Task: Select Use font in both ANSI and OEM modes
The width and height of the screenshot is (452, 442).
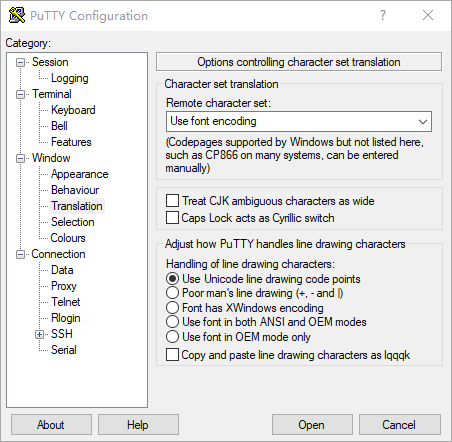Action: pos(172,322)
